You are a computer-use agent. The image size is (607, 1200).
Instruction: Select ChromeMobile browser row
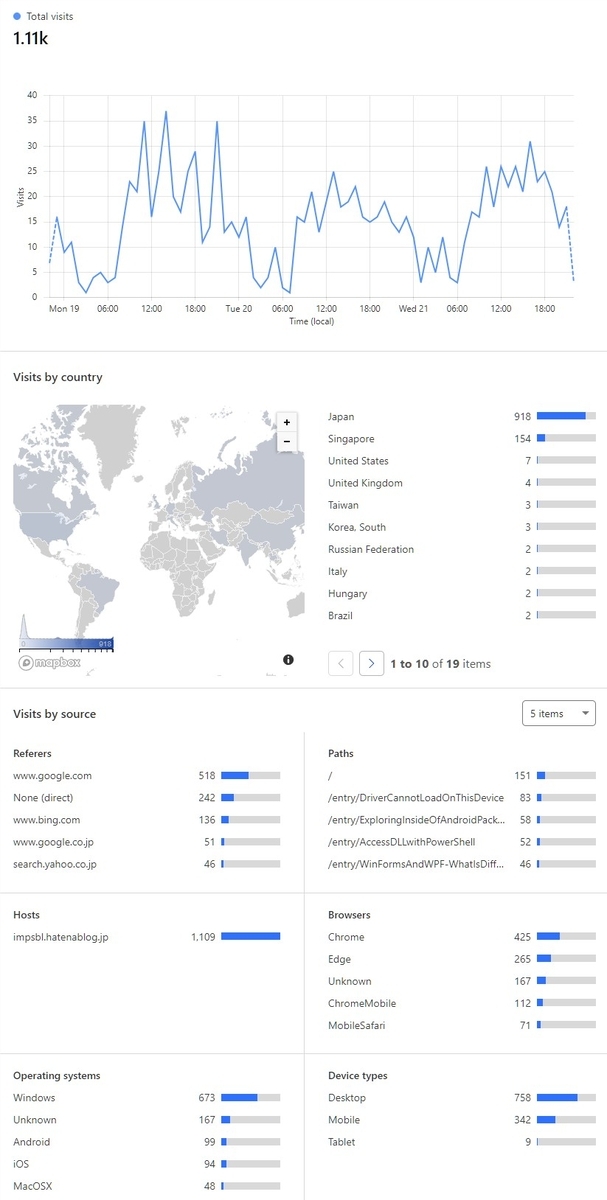pyautogui.click(x=462, y=1003)
